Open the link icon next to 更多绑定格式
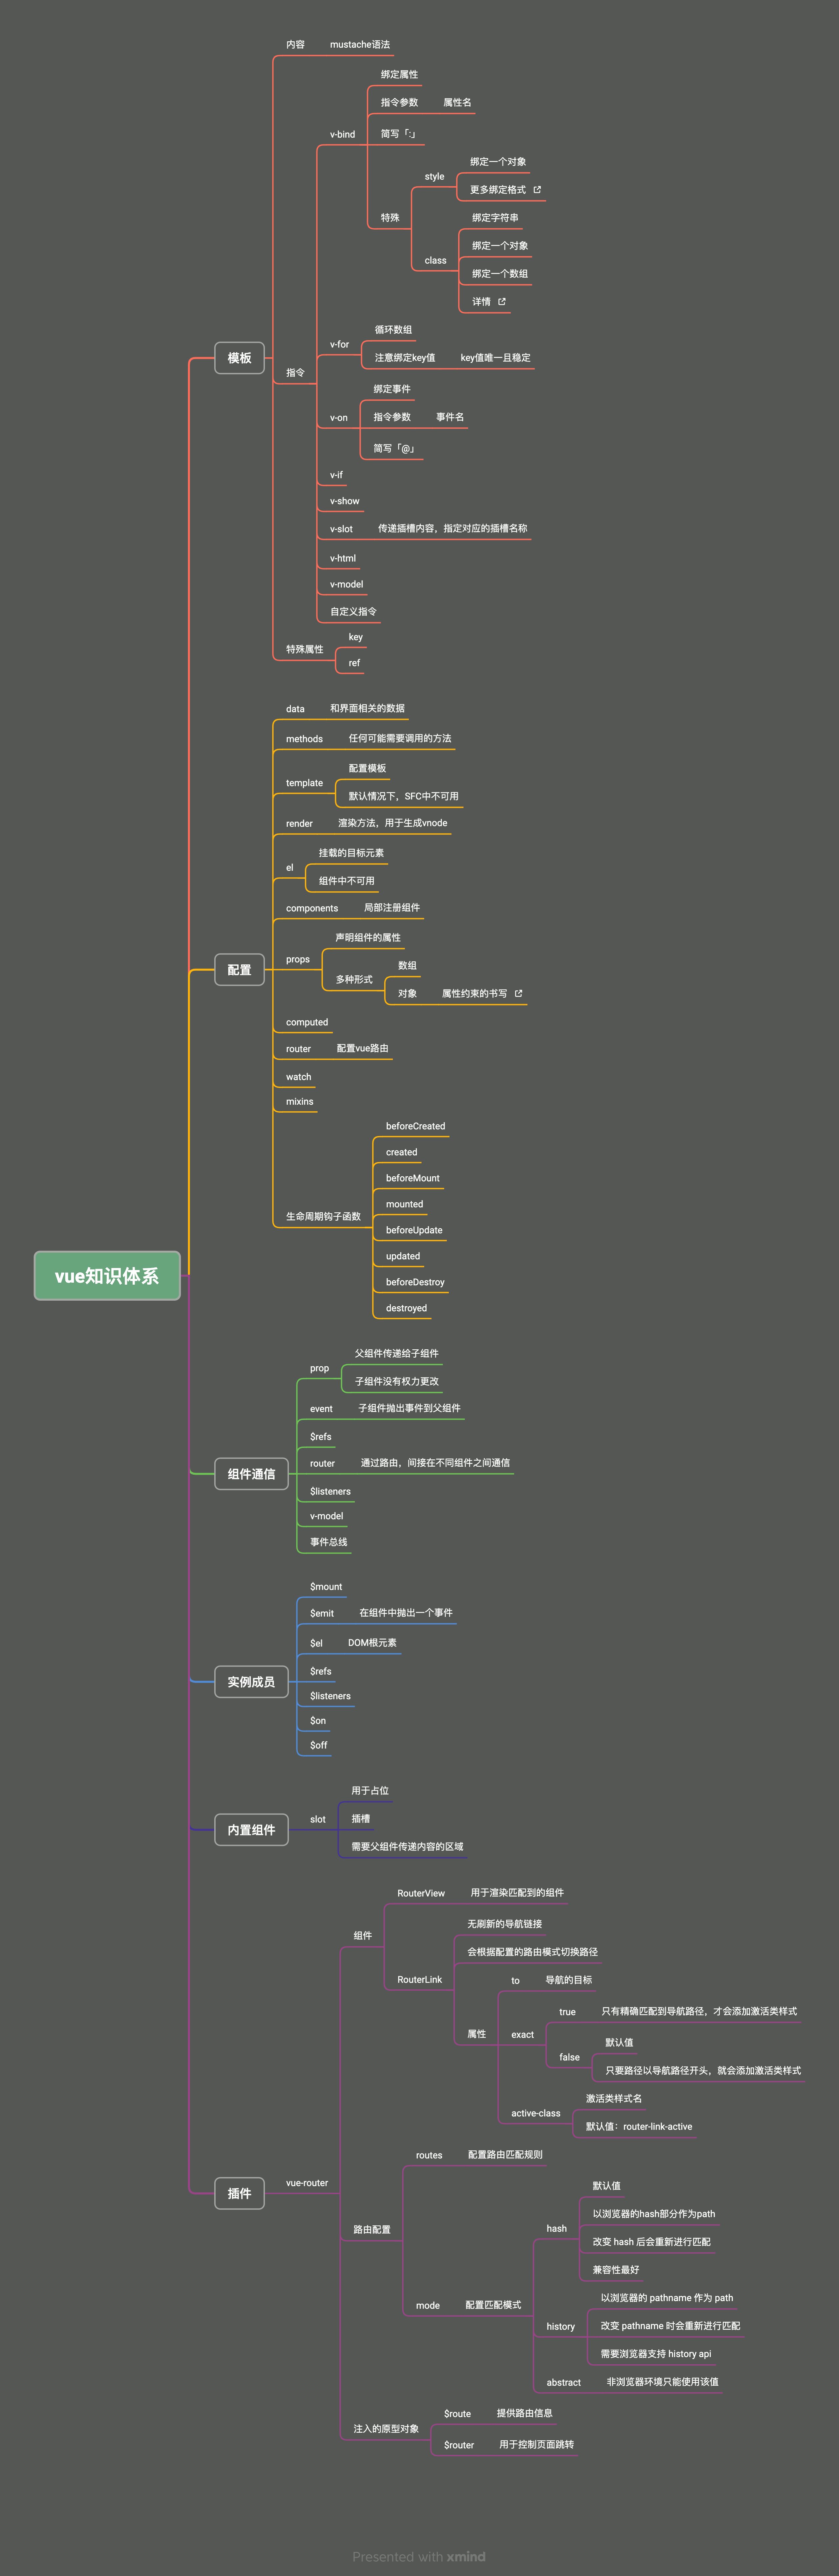 pyautogui.click(x=537, y=190)
